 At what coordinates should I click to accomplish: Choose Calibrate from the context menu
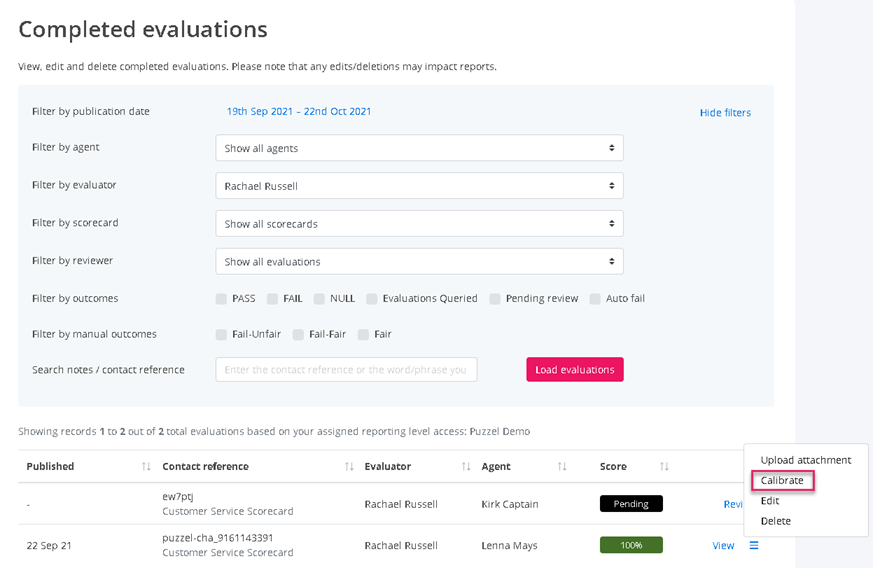coord(782,481)
